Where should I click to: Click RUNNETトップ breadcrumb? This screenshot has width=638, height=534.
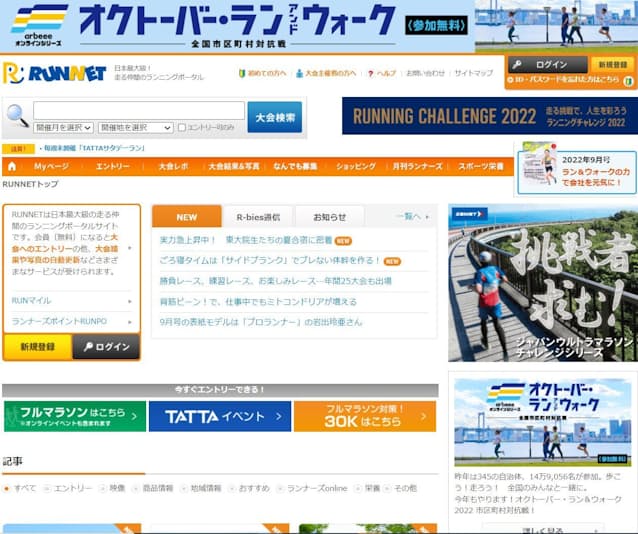31,184
